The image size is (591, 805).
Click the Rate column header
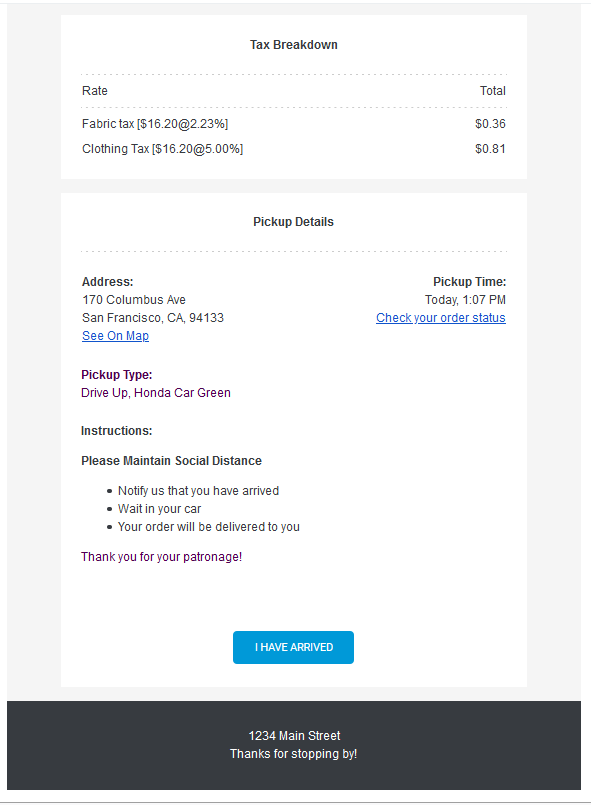tap(94, 90)
